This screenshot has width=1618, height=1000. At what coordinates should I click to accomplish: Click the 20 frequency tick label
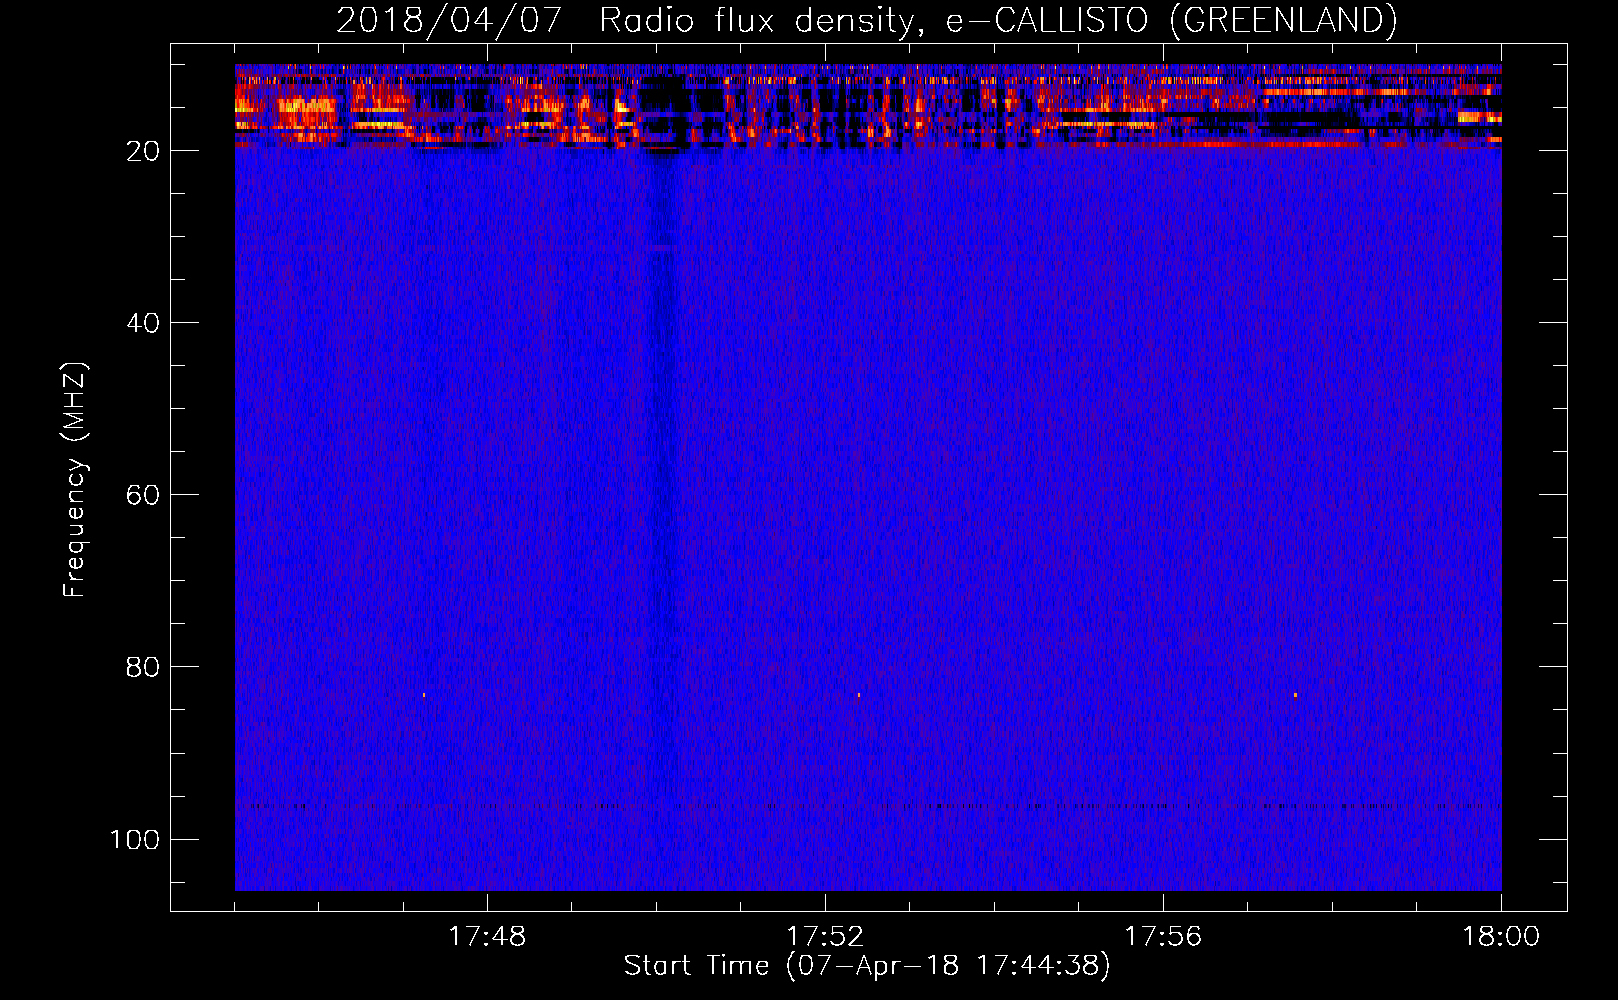click(x=143, y=151)
